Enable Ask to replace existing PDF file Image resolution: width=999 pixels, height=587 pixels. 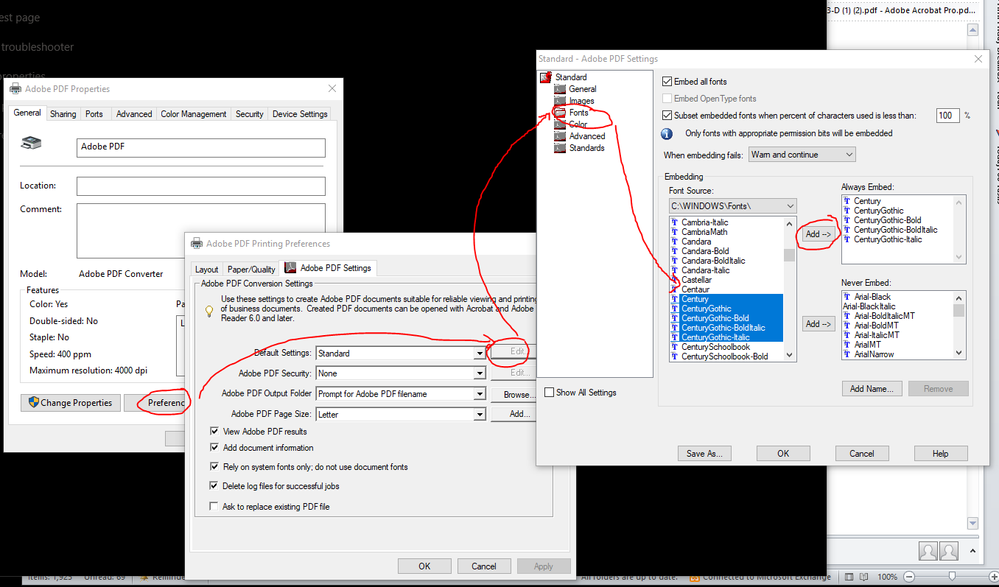pyautogui.click(x=214, y=507)
